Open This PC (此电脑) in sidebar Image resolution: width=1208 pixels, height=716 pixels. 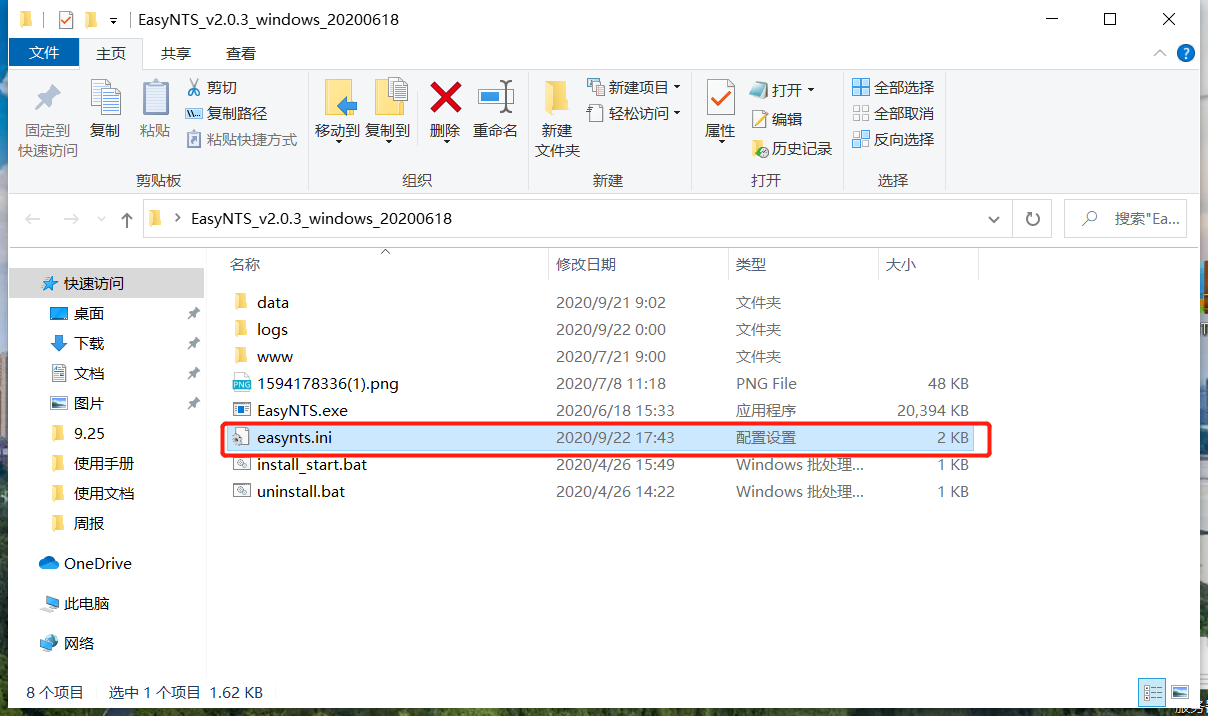(86, 604)
